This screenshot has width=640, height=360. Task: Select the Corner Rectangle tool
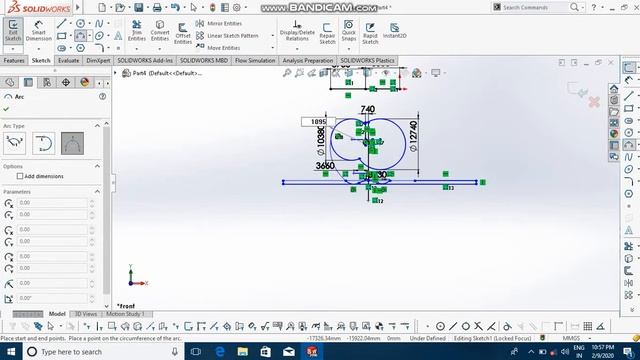click(x=62, y=36)
